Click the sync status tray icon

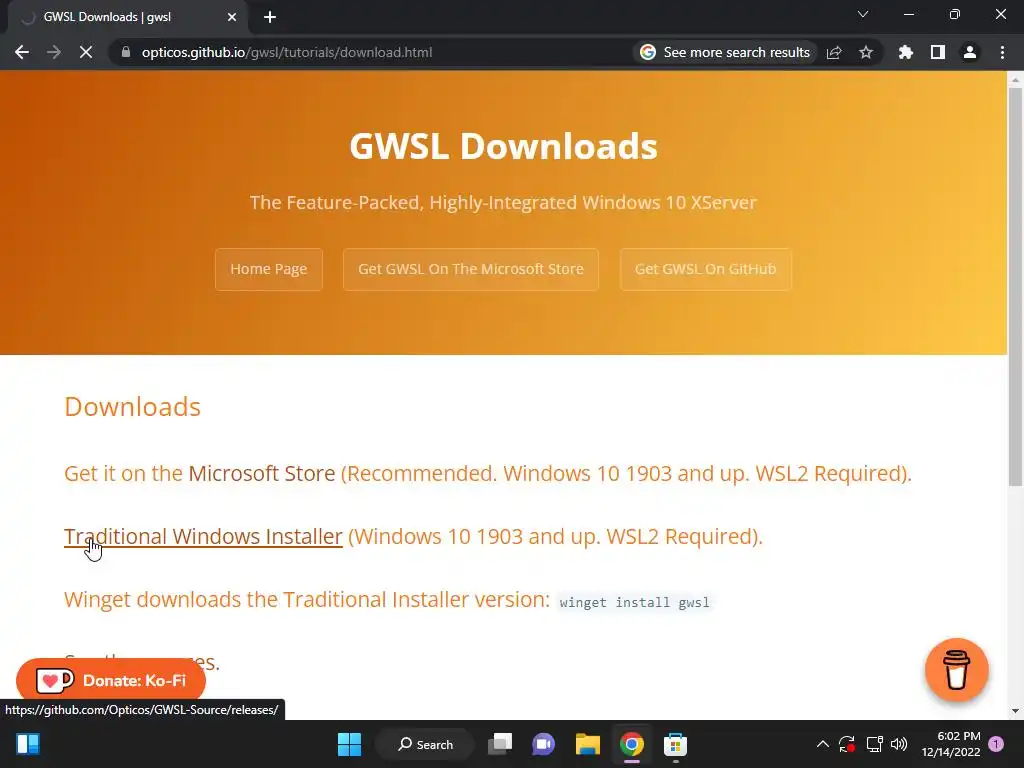pos(847,744)
